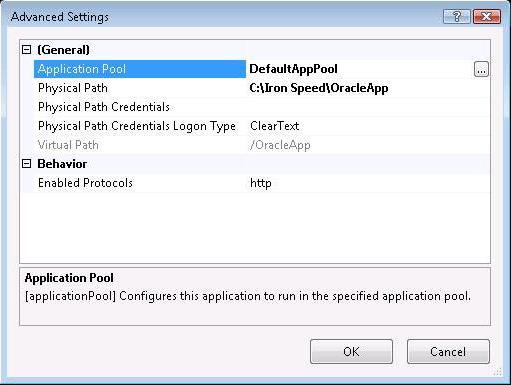Screen dimensions: 511x385
Task: Confirm settings with the OK button
Action: point(351,352)
